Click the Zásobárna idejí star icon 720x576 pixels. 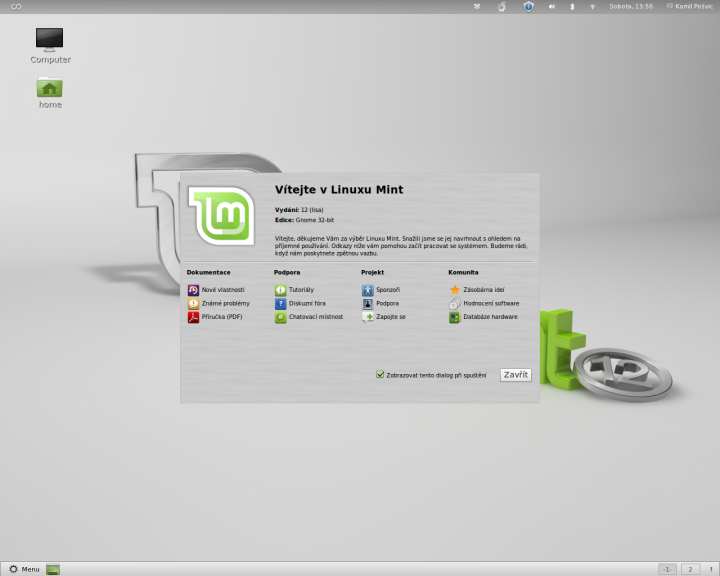click(x=455, y=290)
